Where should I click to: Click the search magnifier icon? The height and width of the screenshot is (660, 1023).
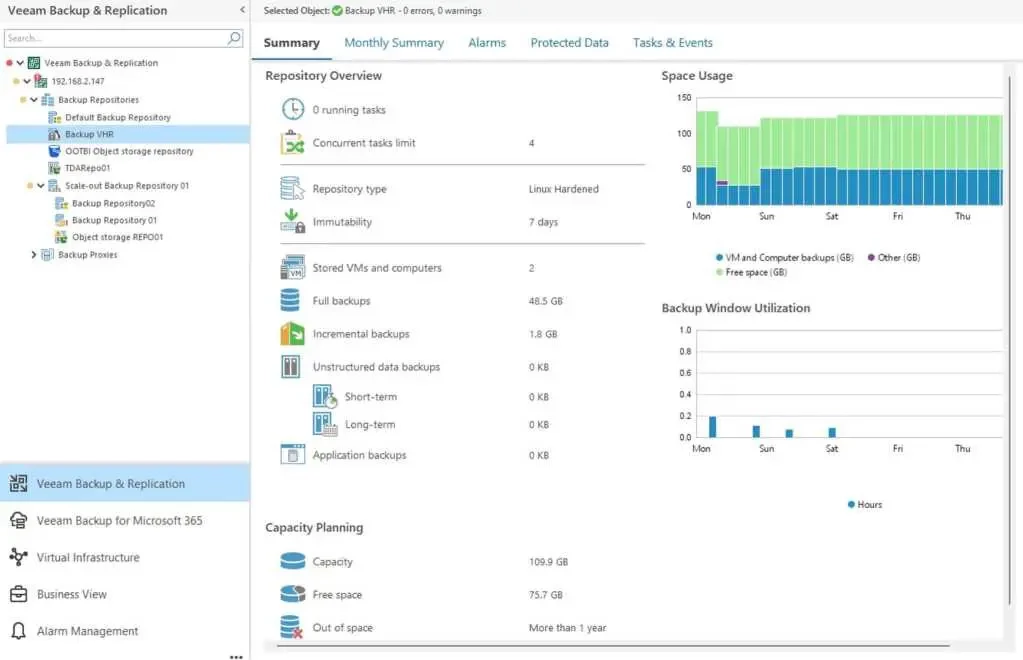[234, 38]
